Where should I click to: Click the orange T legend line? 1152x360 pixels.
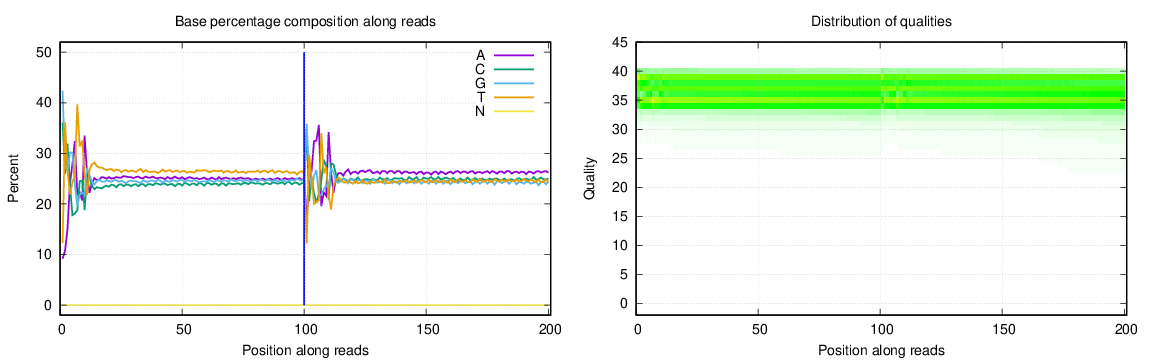(x=513, y=96)
